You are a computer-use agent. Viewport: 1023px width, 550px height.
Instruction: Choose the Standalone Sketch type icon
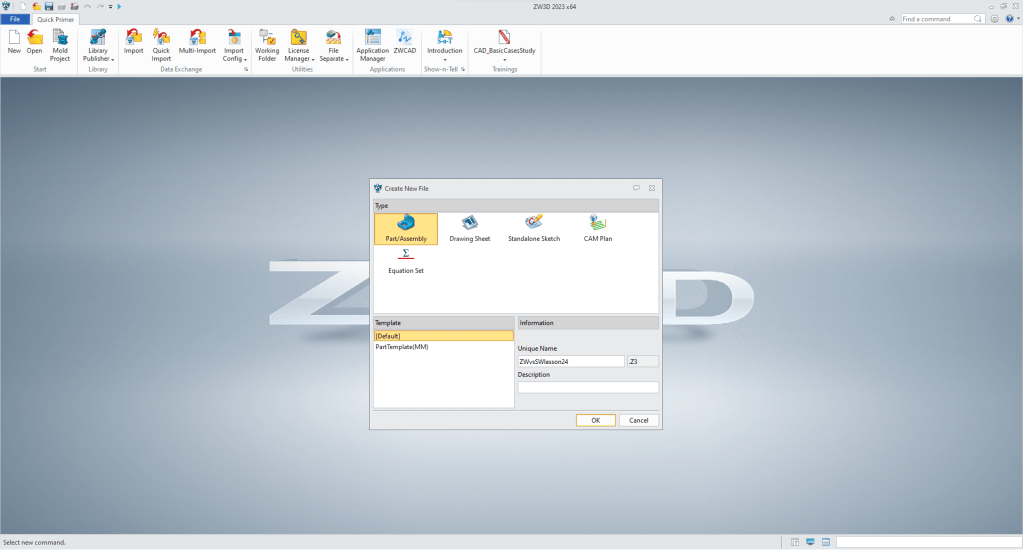tap(534, 228)
